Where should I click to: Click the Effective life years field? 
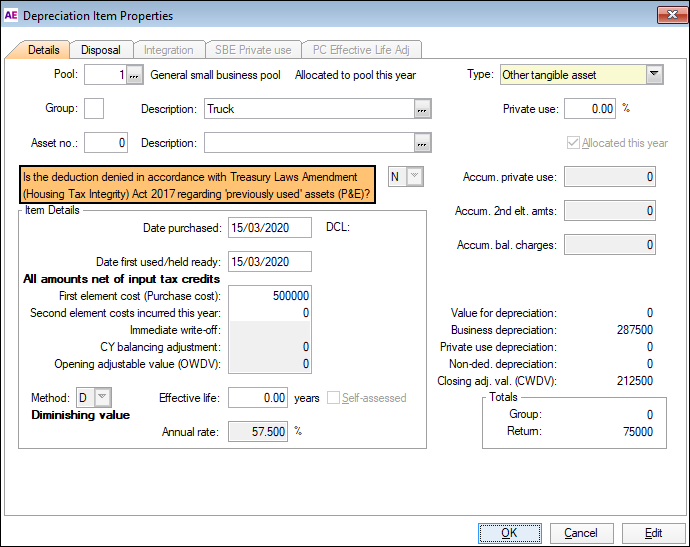point(258,398)
